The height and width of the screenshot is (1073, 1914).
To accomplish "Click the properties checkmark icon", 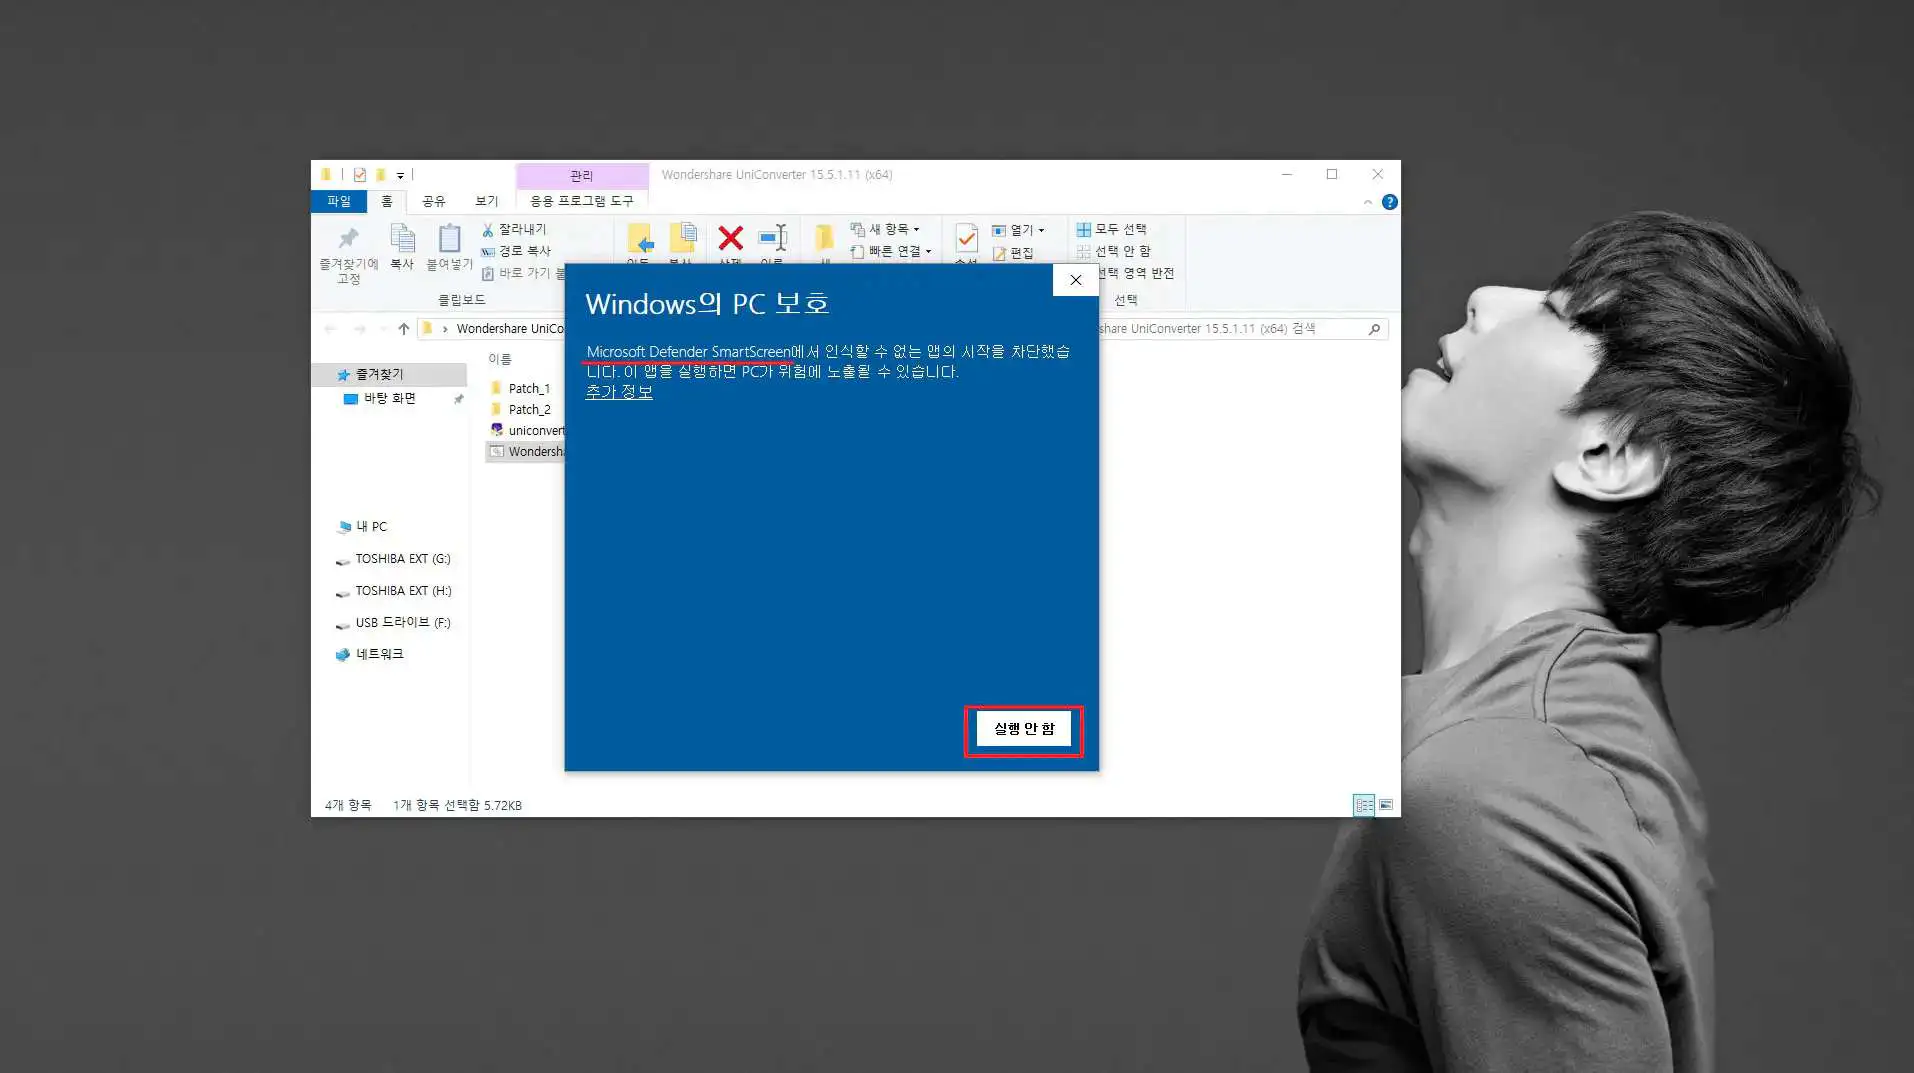I will coord(966,238).
